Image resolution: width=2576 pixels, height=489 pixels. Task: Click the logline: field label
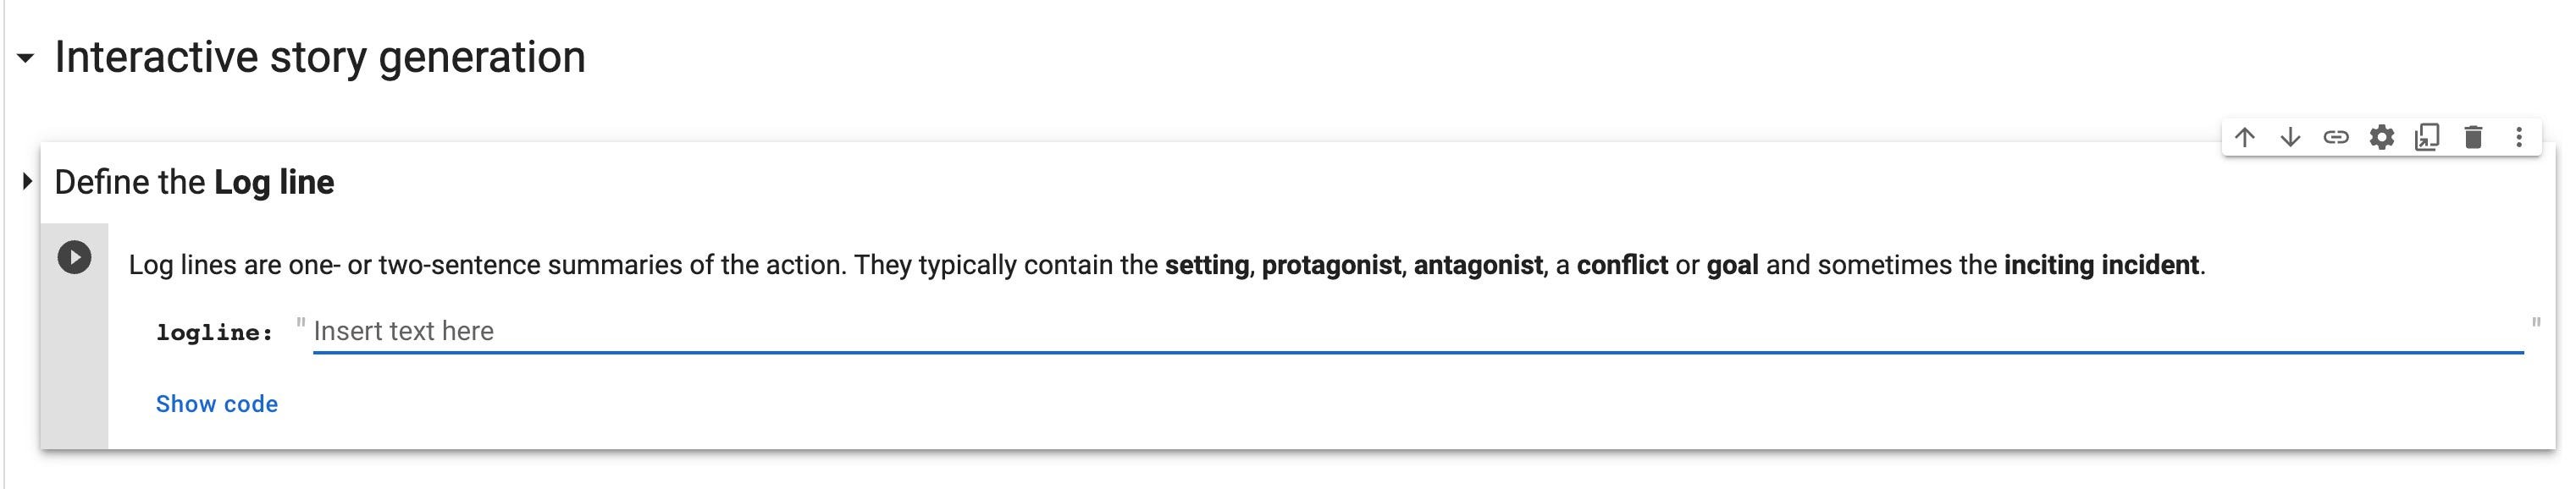click(x=214, y=333)
